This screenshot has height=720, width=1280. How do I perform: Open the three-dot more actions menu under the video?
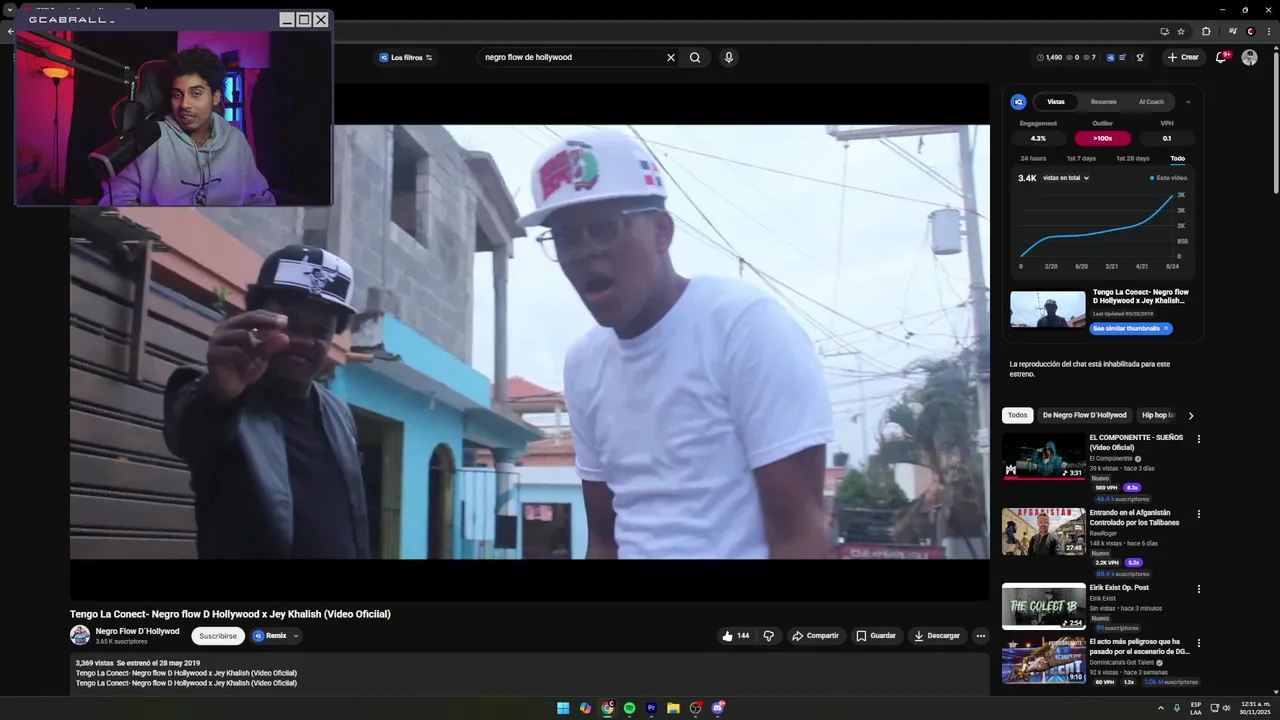[x=980, y=636]
